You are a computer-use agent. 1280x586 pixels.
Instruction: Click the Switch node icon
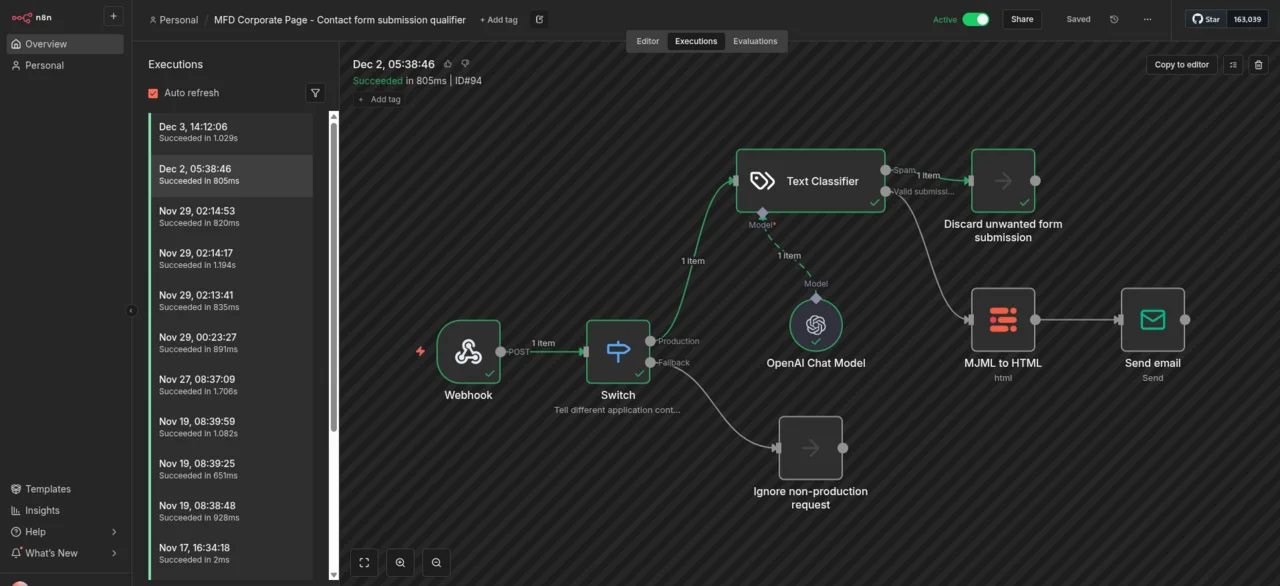point(617,351)
